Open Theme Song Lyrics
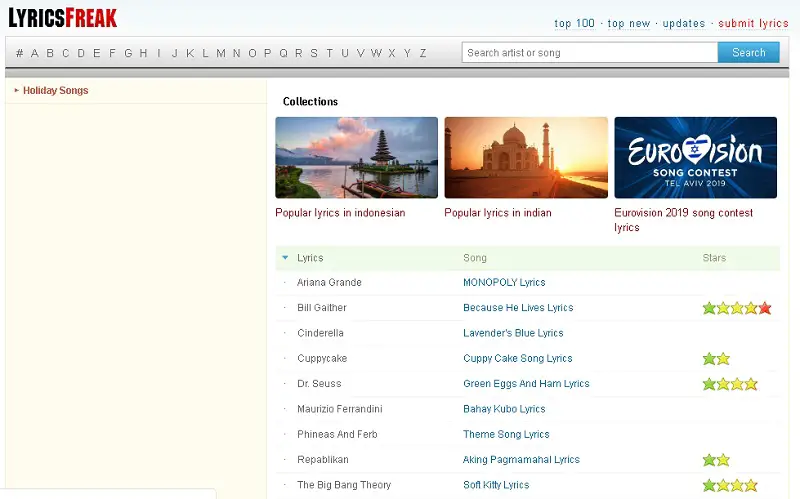Image resolution: width=800 pixels, height=499 pixels. point(506,435)
